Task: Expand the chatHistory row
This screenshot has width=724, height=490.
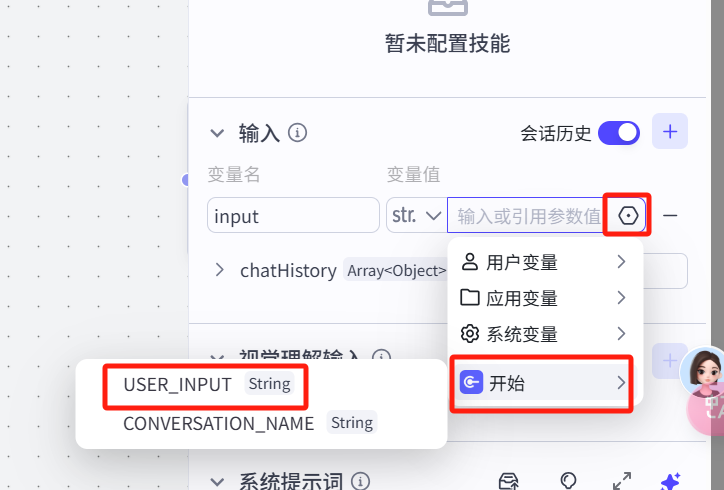Action: (x=220, y=270)
